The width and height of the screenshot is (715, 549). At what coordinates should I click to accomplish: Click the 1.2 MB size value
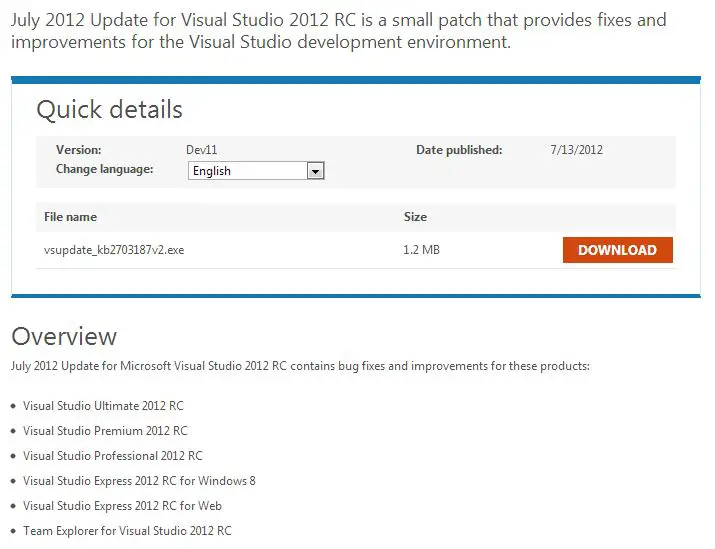coord(421,250)
